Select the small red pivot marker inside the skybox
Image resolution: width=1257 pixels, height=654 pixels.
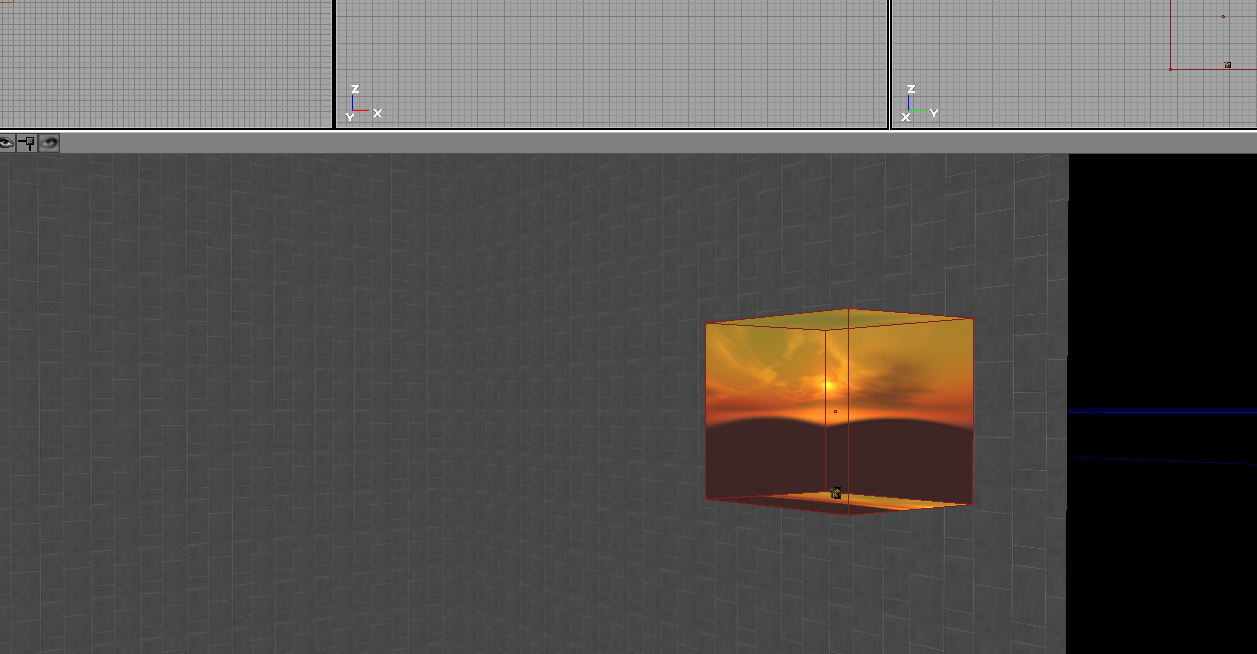click(835, 411)
